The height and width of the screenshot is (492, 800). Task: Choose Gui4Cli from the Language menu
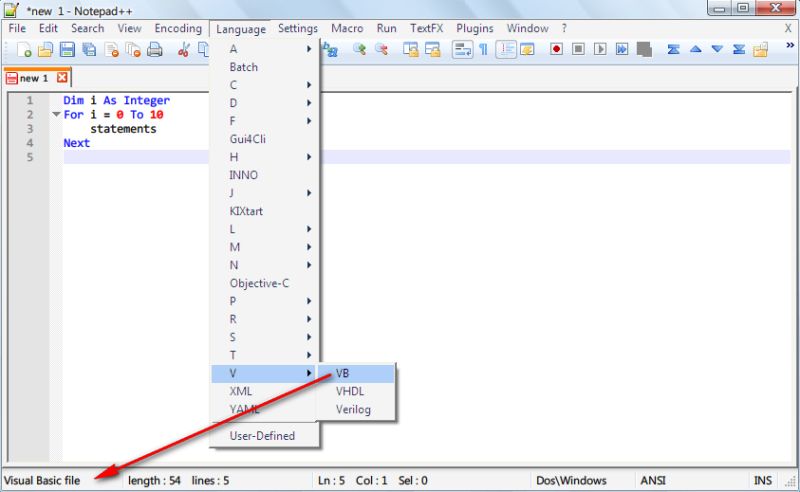tap(265, 139)
